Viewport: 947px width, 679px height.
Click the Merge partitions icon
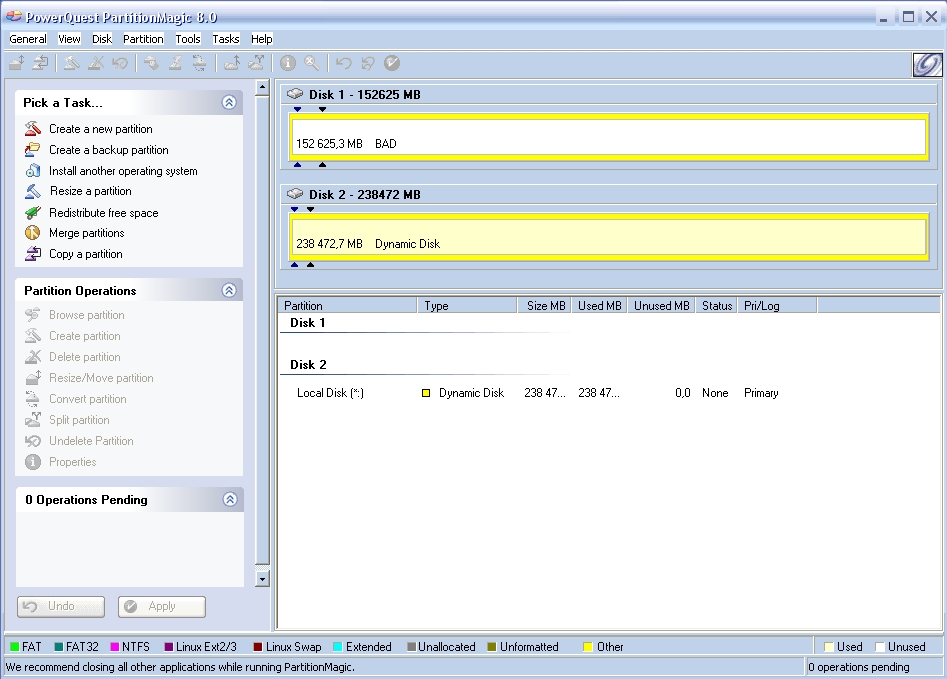33,233
